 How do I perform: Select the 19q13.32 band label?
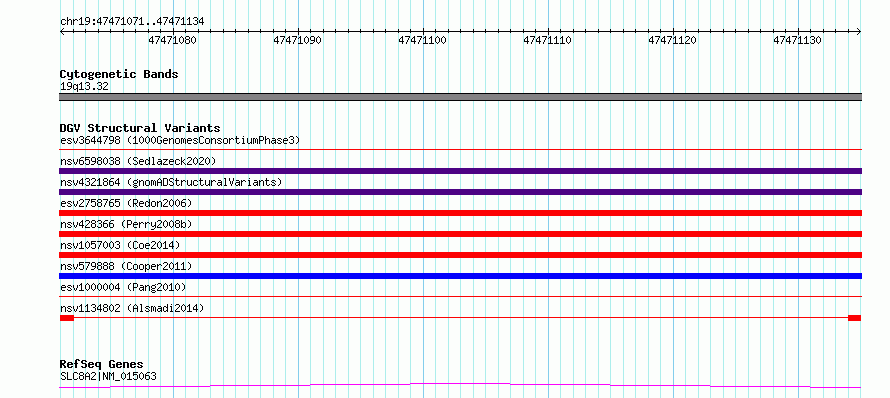84,87
